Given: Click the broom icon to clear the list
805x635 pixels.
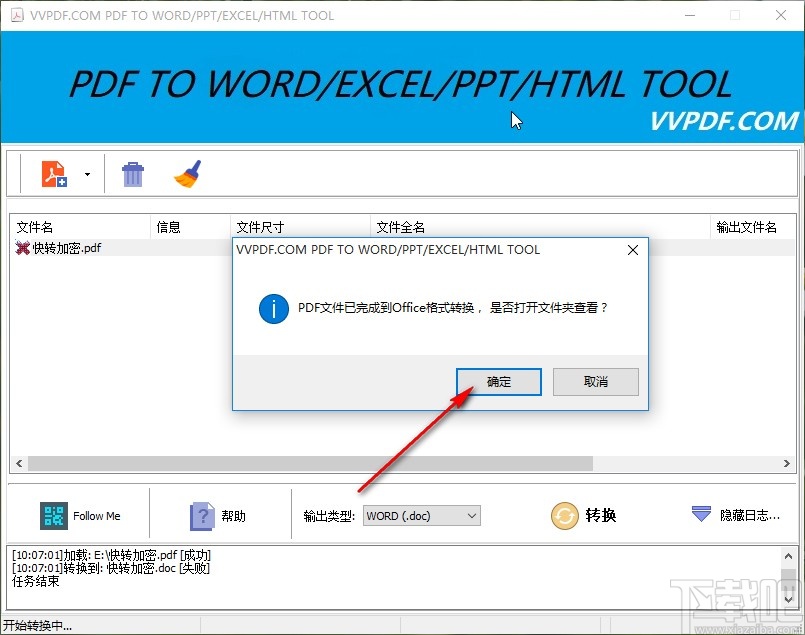Looking at the screenshot, I should pos(187,172).
